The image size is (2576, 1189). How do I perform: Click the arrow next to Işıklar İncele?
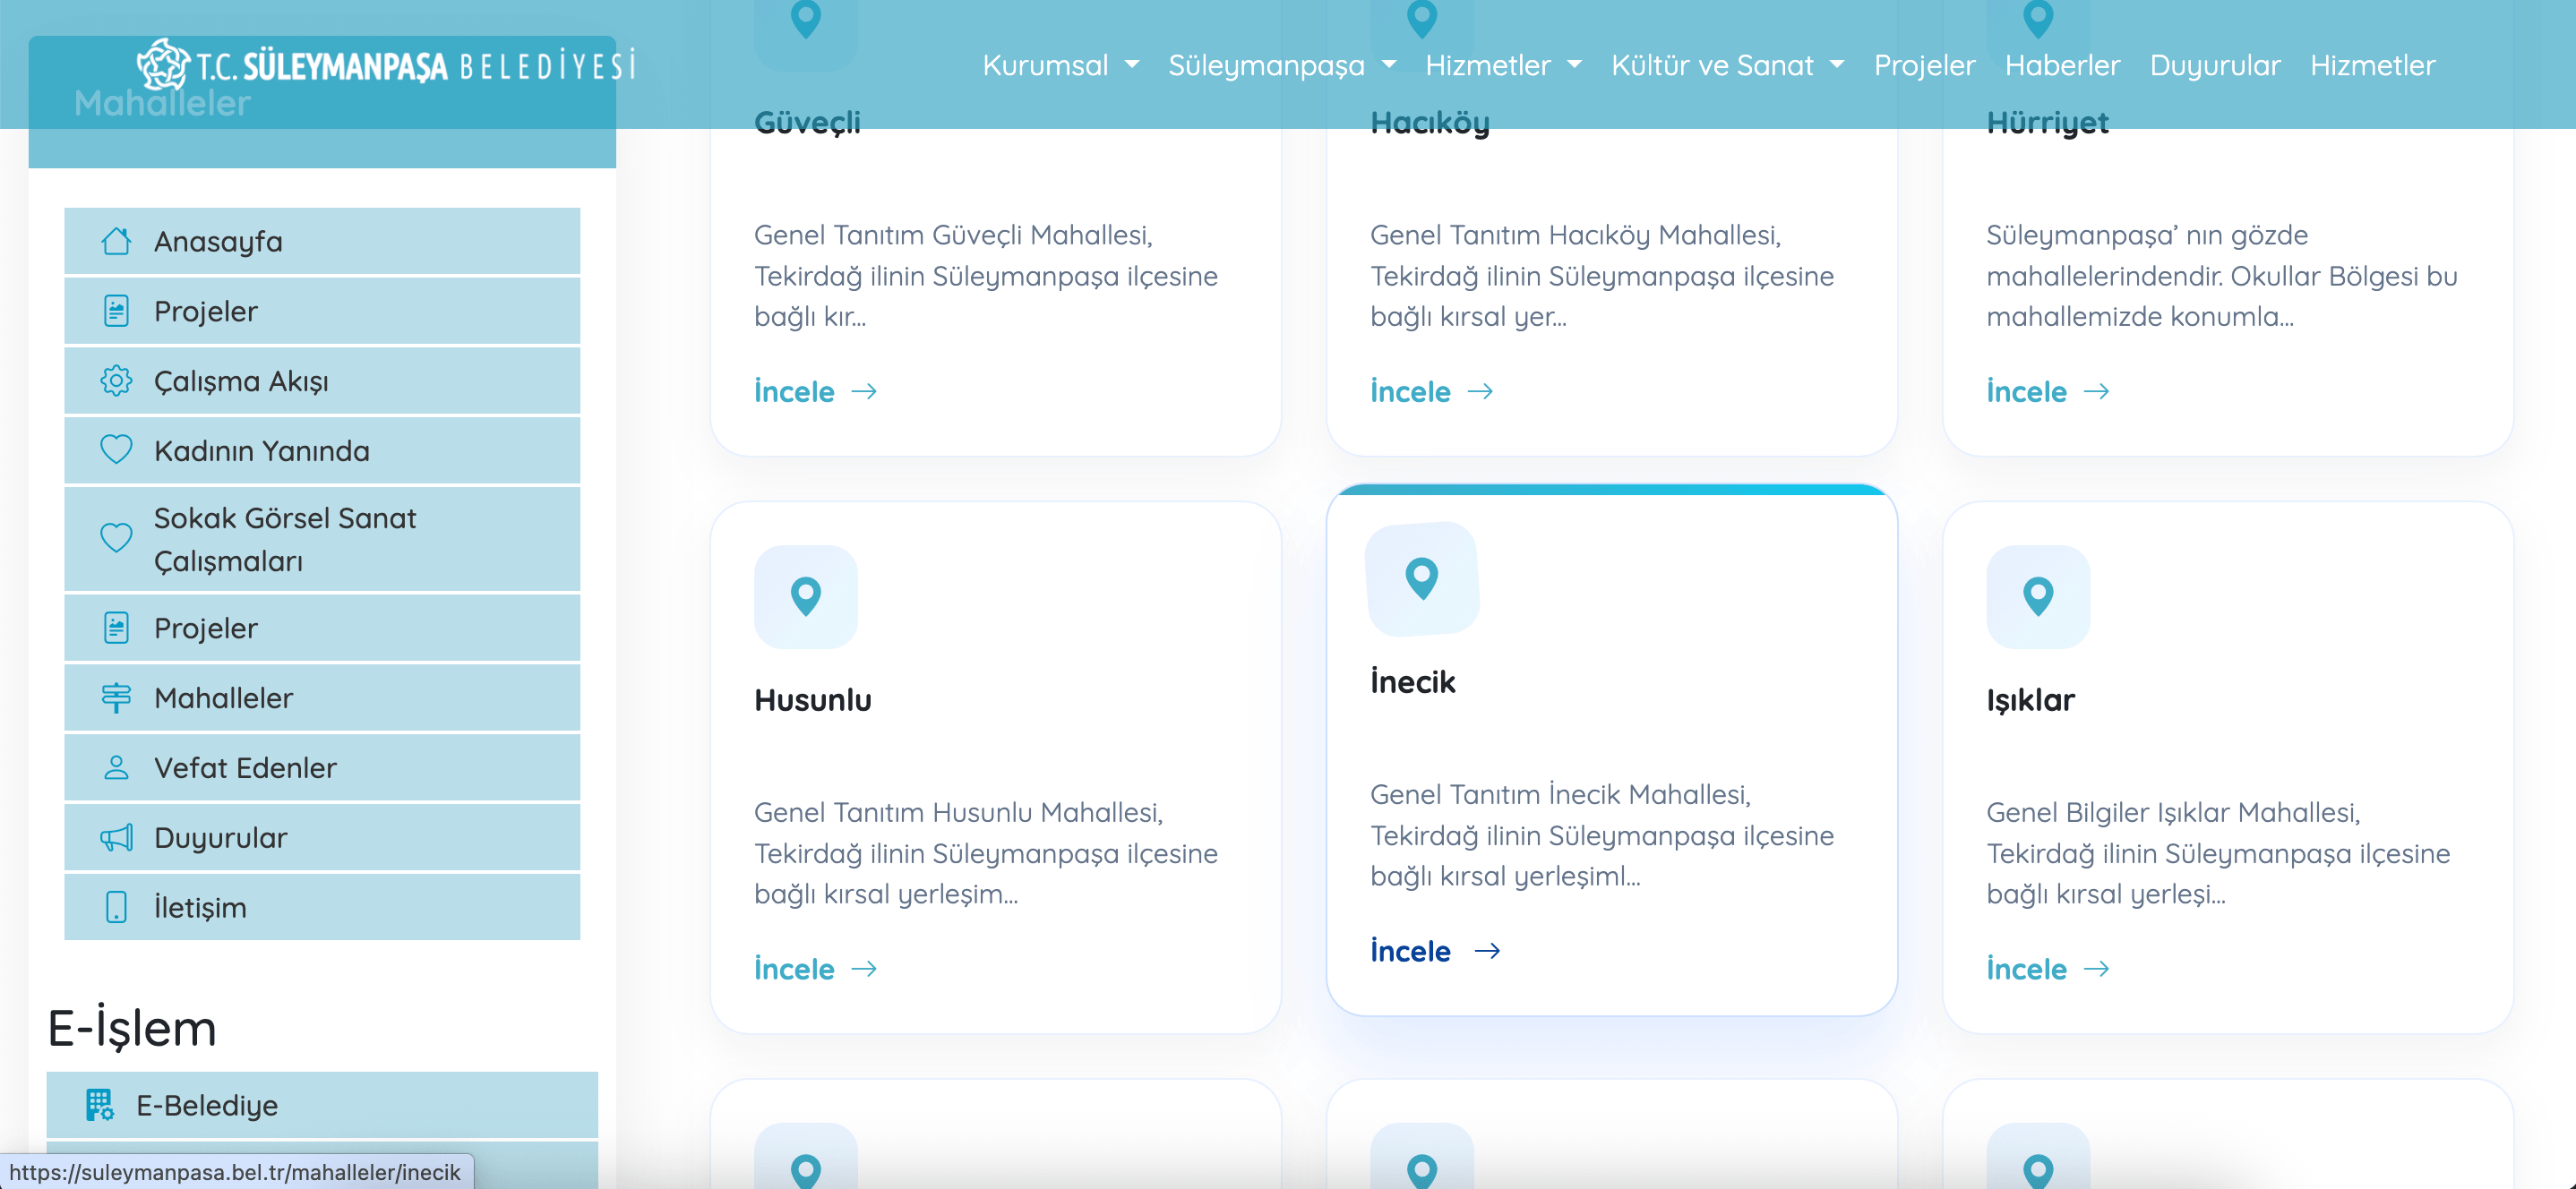[2096, 969]
